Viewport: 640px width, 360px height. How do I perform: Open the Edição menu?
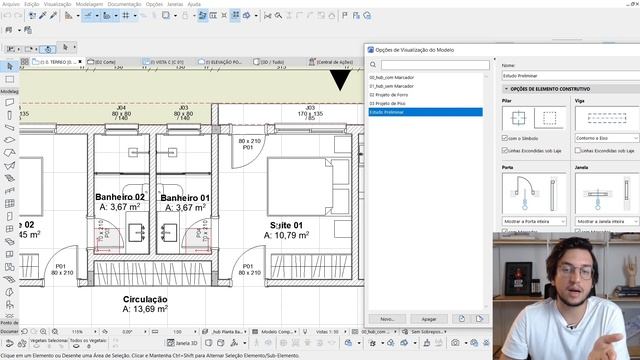pos(31,4)
